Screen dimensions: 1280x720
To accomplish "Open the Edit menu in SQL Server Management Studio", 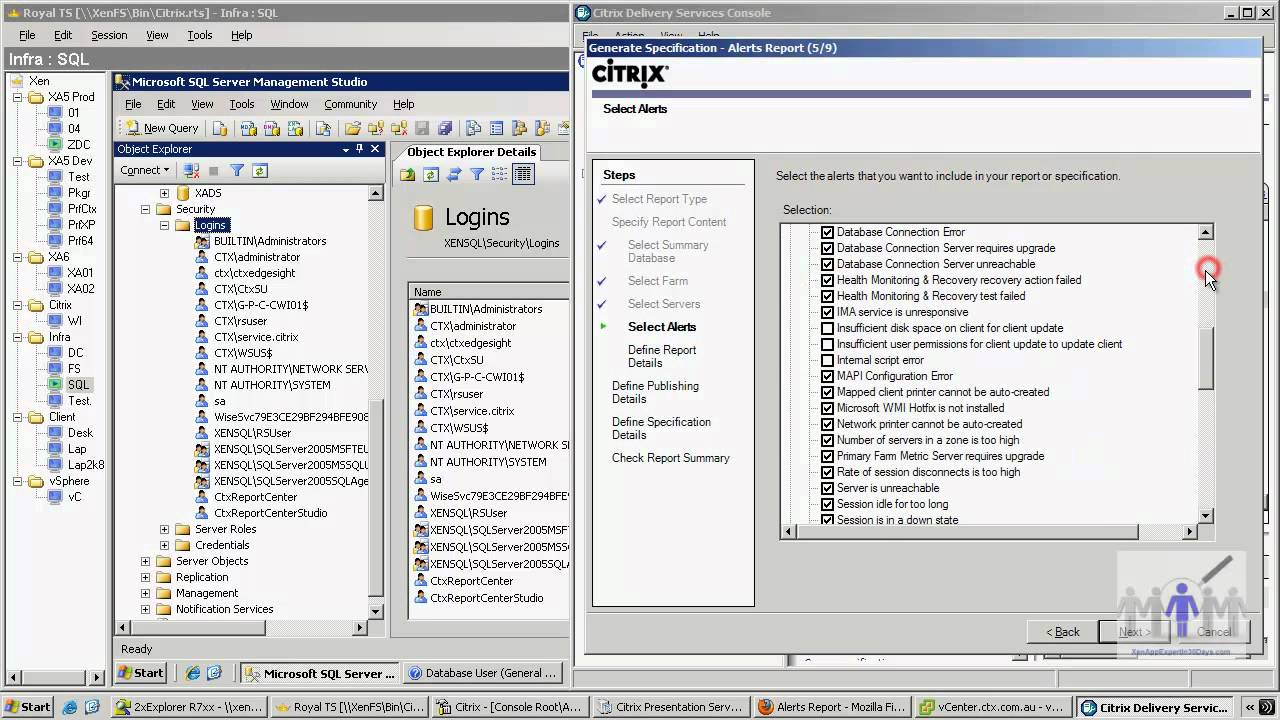I will click(x=166, y=104).
